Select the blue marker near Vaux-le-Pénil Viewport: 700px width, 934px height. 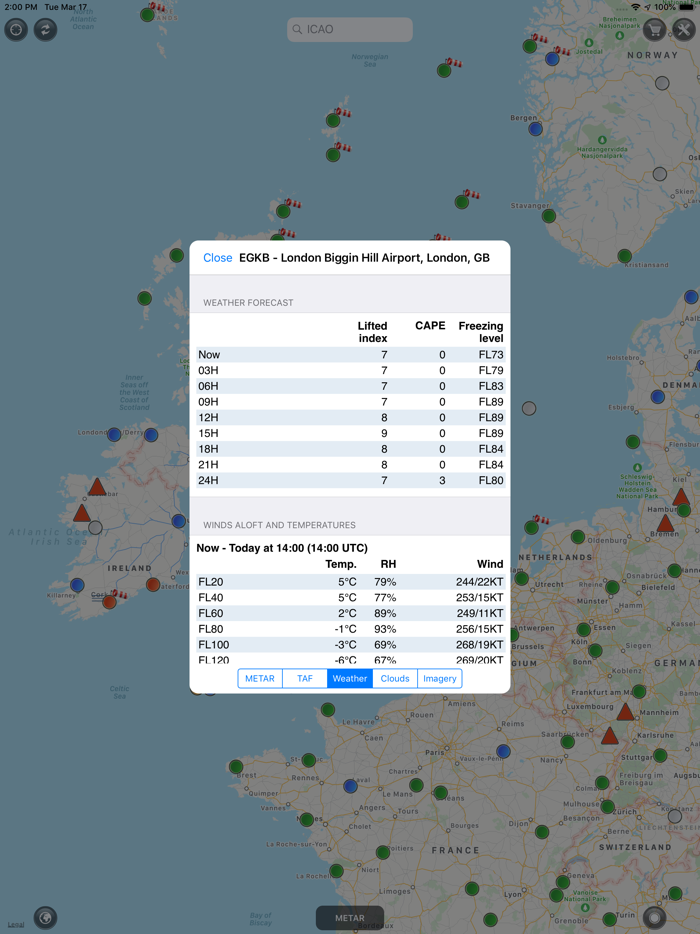[503, 751]
